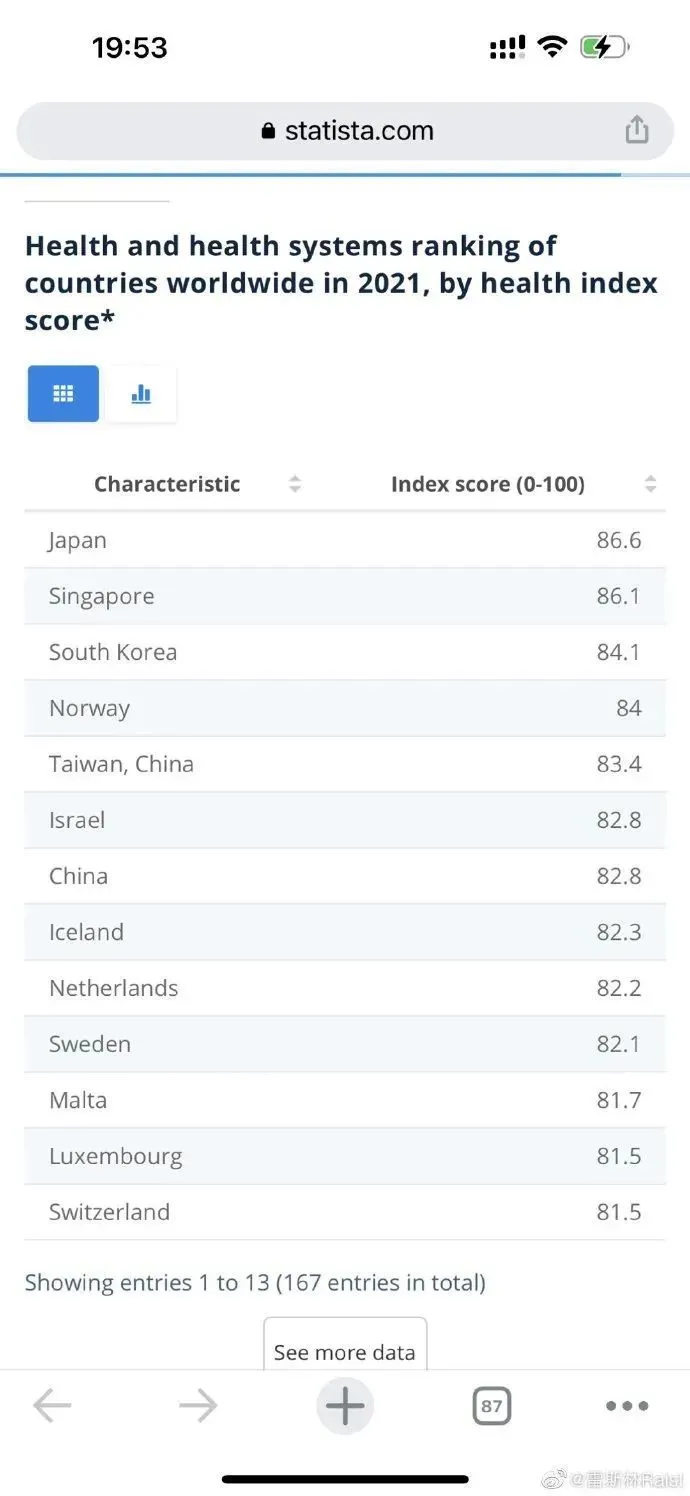Sort by Characteristic column arrows
The image size is (690, 1496).
294,484
